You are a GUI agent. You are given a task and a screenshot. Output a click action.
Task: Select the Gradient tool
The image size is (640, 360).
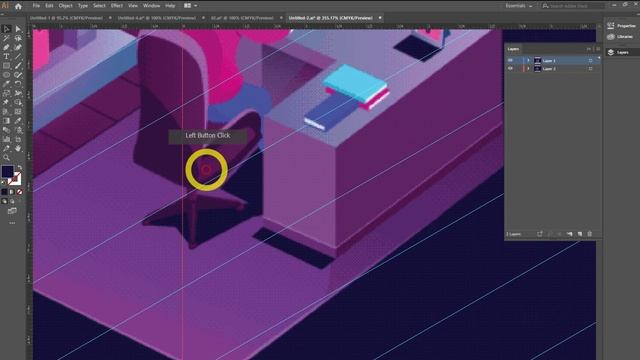click(7, 121)
